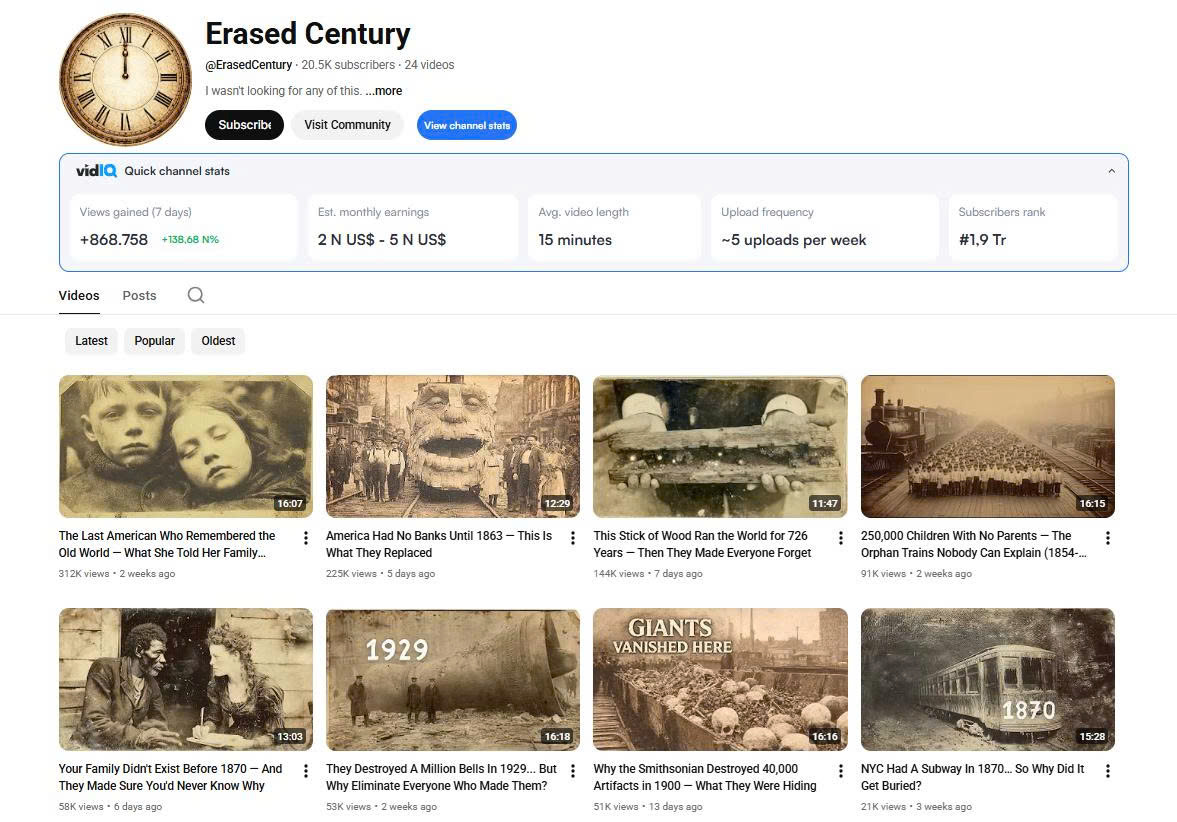Click the channel search magnifier icon
This screenshot has height=822, width=1177.
click(x=196, y=295)
